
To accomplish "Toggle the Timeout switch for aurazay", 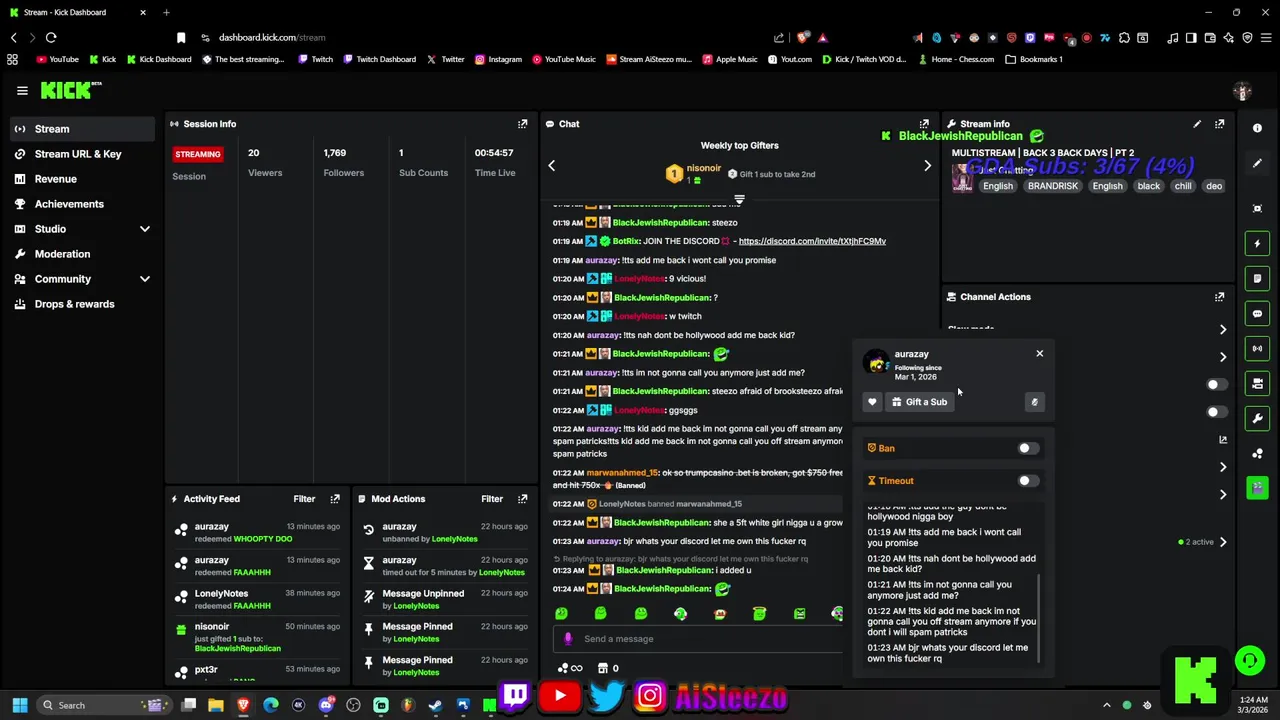I will pos(1027,481).
